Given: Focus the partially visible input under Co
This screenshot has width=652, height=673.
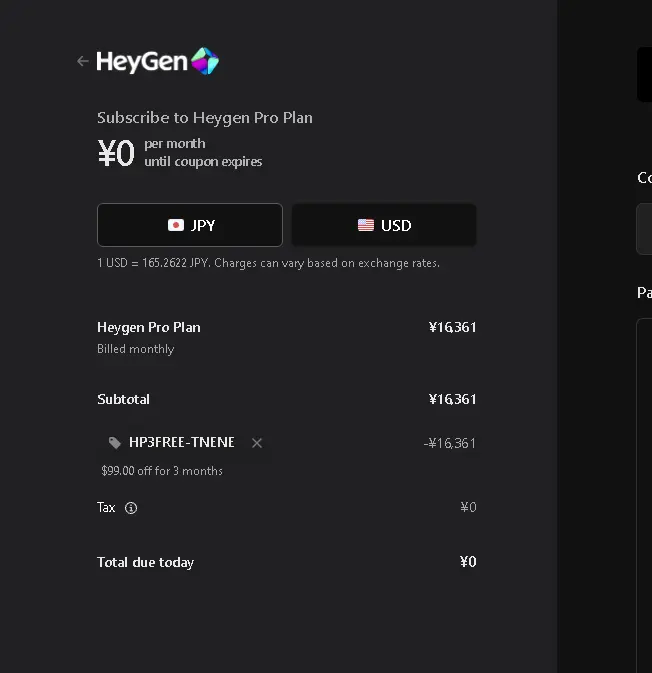Looking at the screenshot, I should click(644, 229).
